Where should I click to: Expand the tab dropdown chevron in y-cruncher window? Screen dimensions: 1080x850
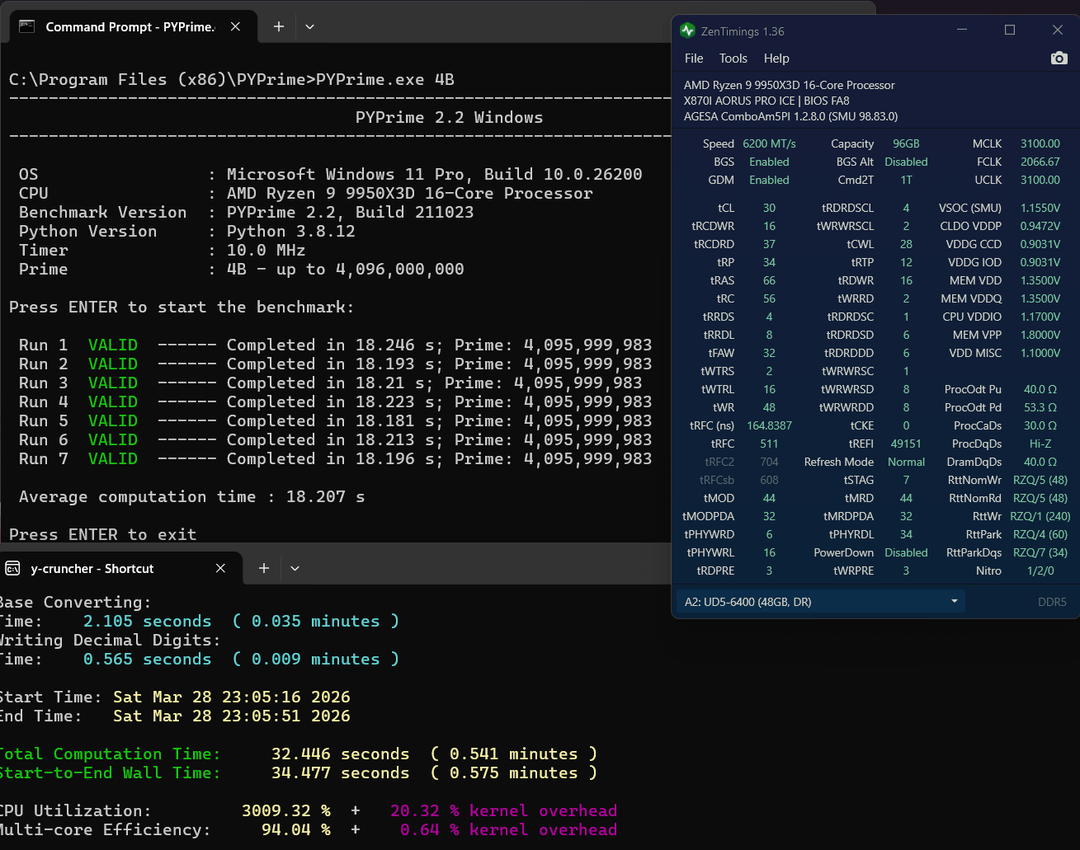coord(294,568)
